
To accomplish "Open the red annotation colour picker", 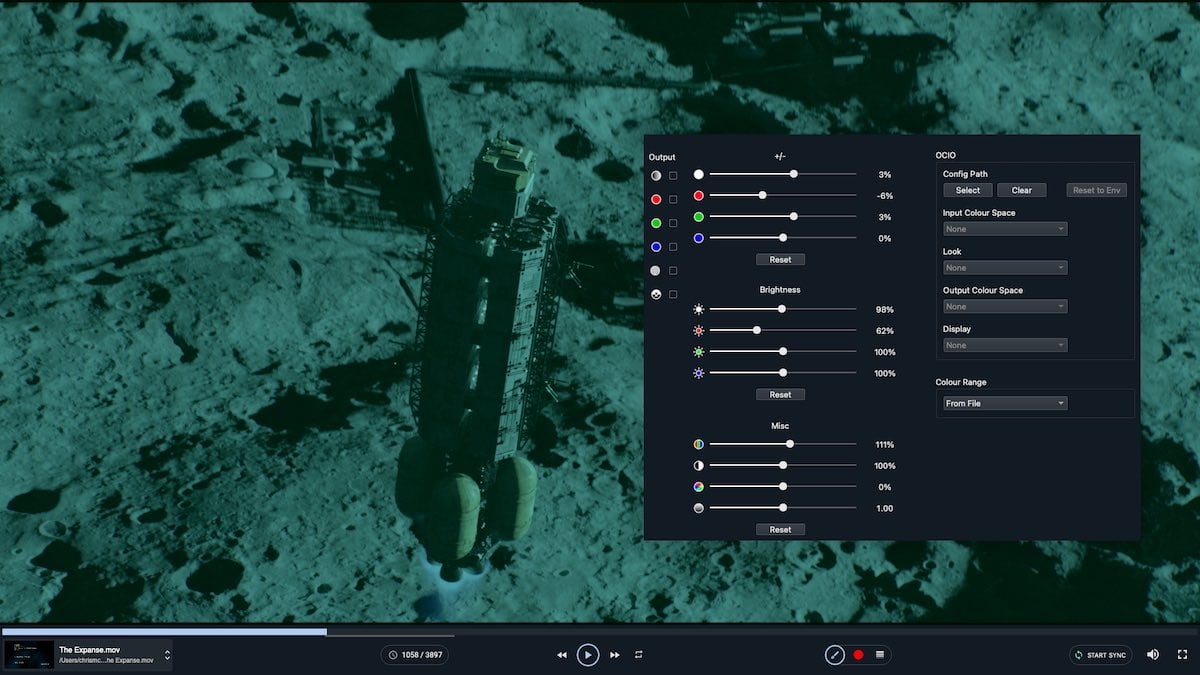I will pos(858,655).
